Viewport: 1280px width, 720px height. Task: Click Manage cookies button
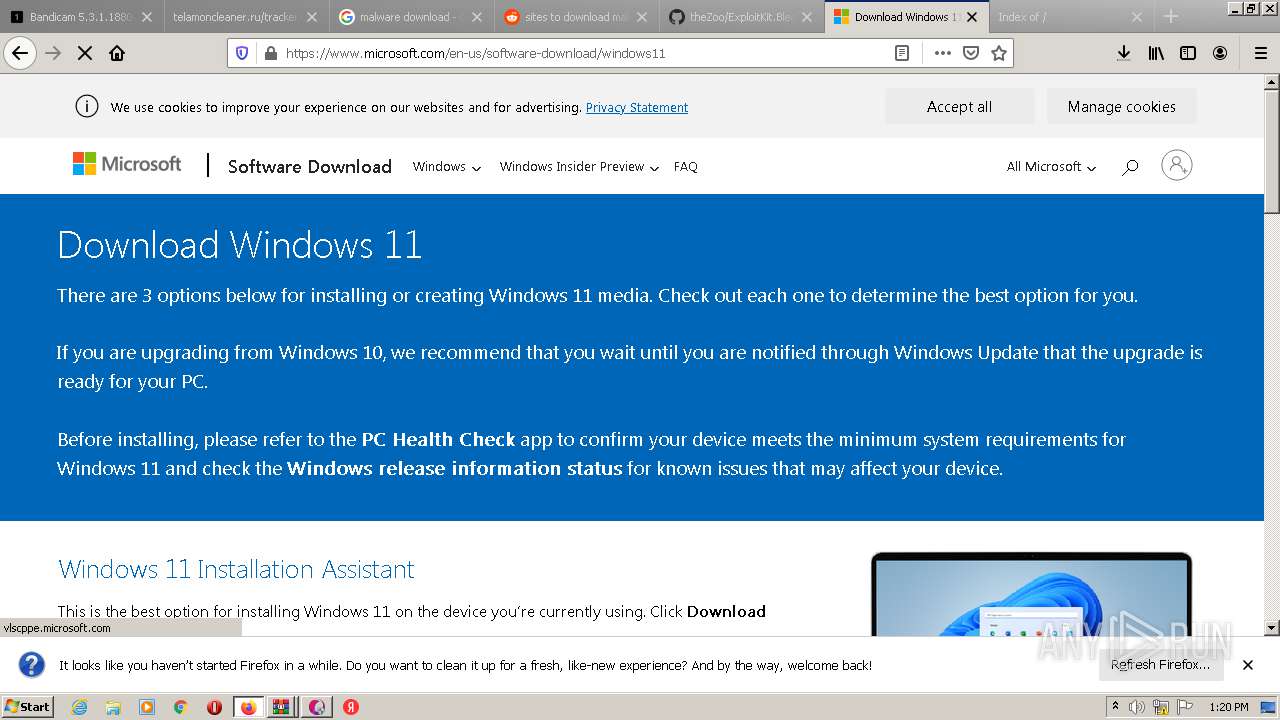click(1121, 107)
